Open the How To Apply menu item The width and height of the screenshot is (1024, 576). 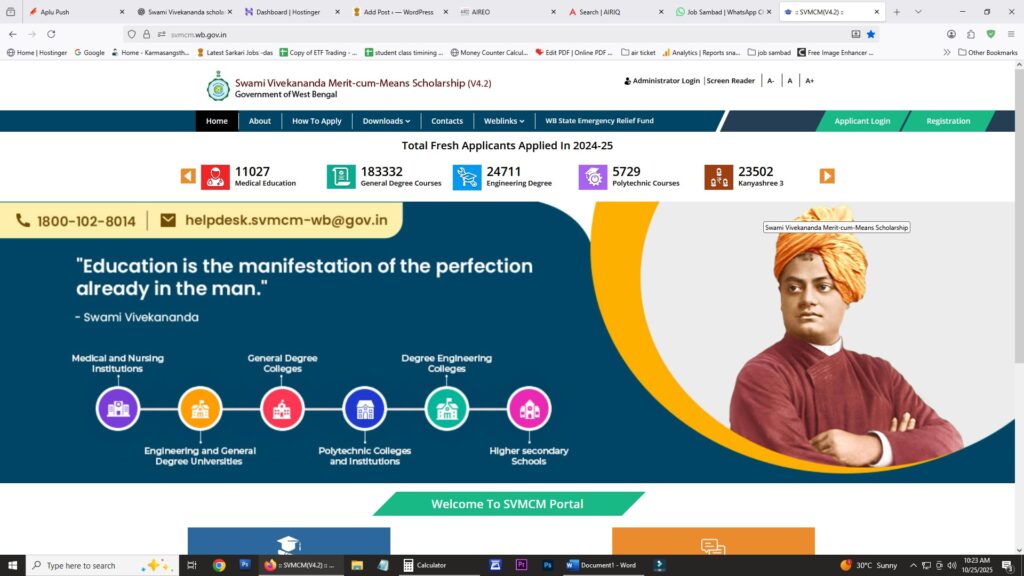(317, 121)
